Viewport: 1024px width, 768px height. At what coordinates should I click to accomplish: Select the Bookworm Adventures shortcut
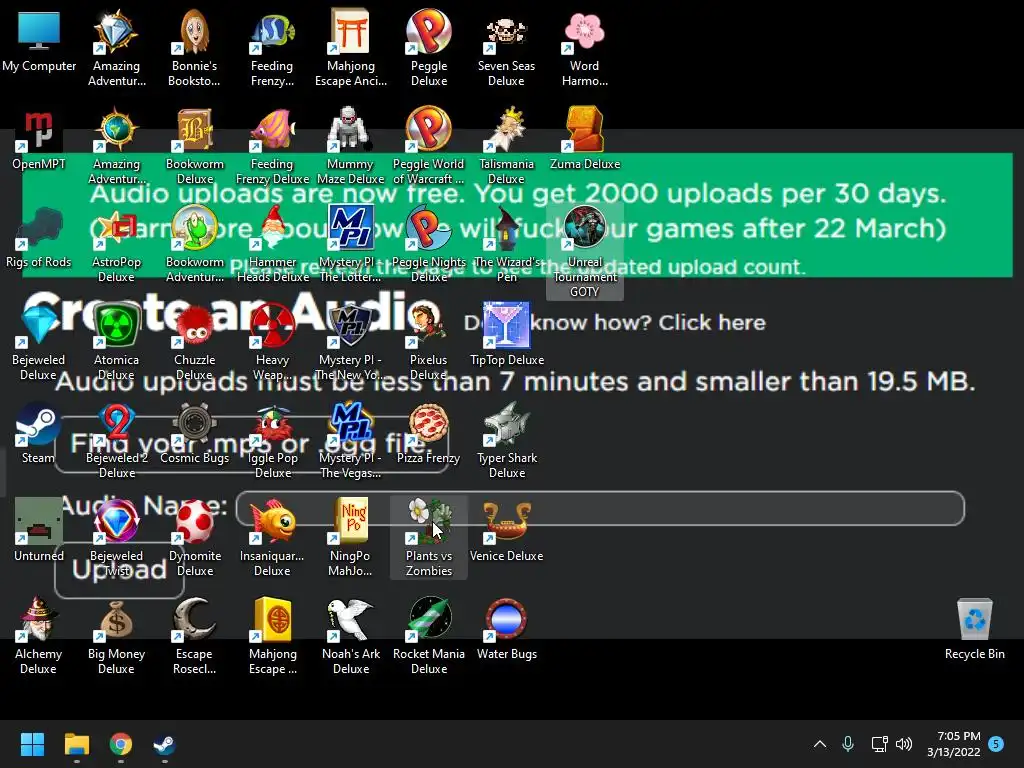[x=195, y=245]
